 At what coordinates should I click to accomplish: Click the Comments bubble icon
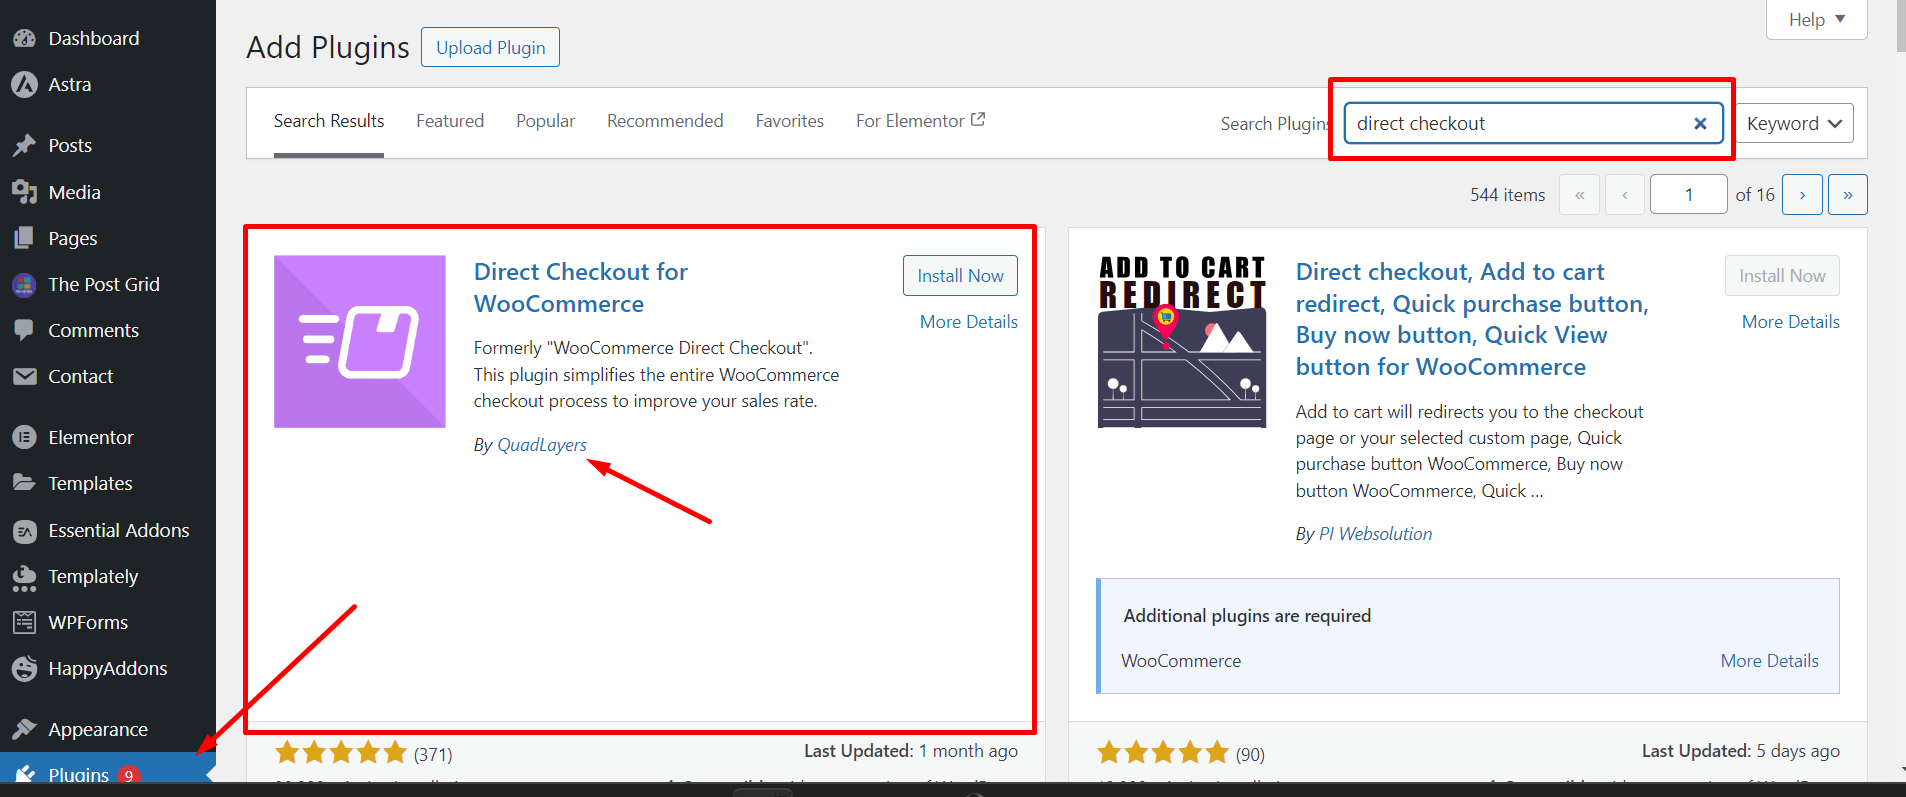click(x=24, y=331)
